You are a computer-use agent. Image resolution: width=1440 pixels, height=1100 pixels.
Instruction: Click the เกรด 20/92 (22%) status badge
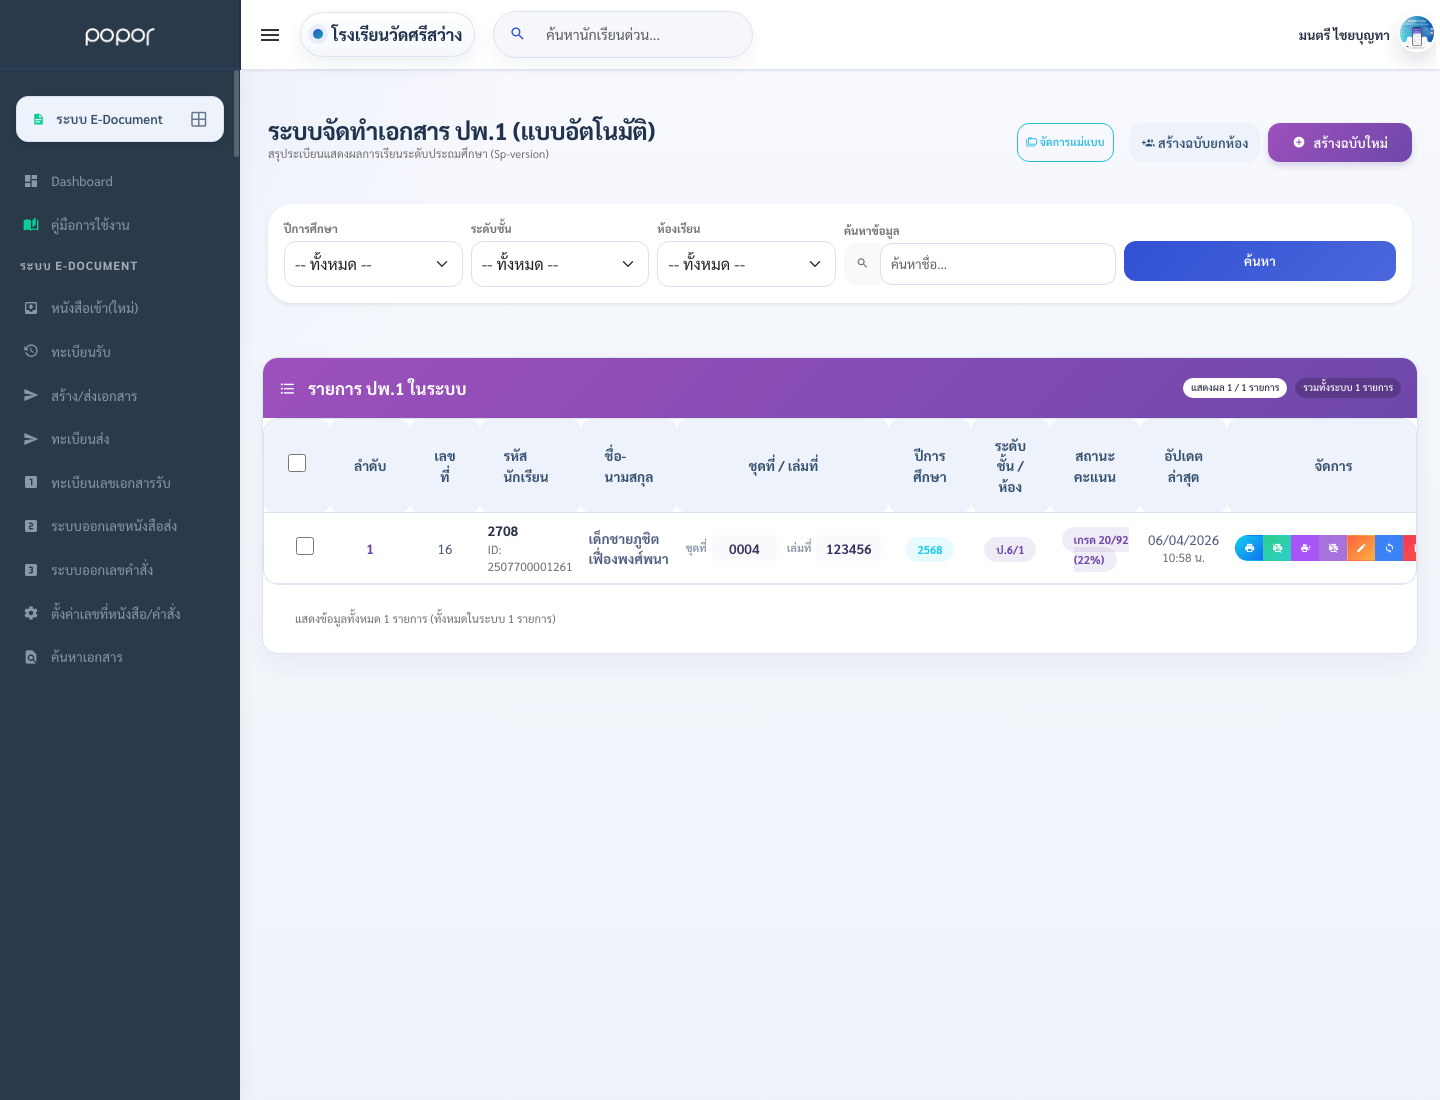[x=1095, y=549]
